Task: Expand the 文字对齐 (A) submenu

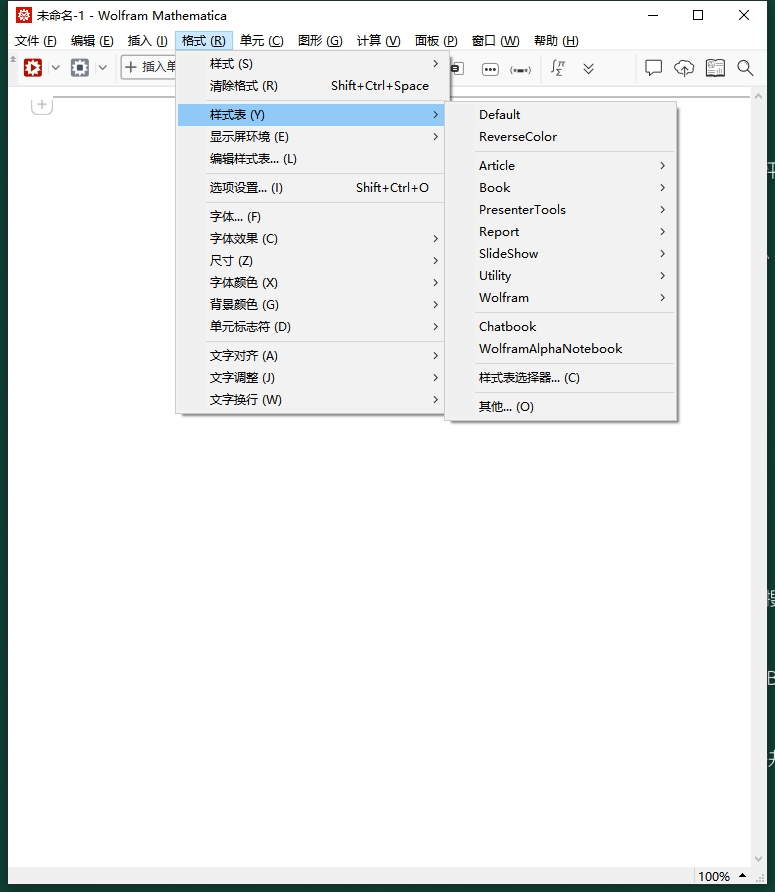Action: point(311,356)
